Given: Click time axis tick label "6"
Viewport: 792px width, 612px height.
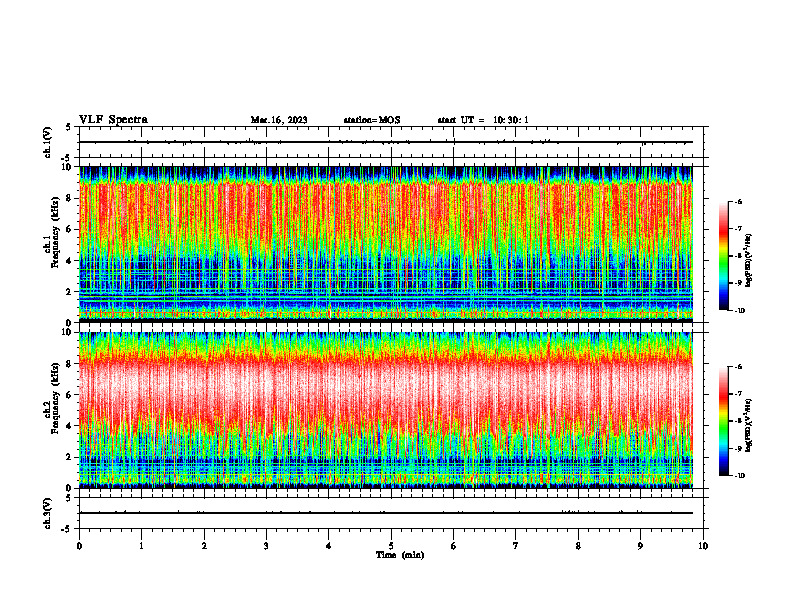Looking at the screenshot, I should pos(454,546).
